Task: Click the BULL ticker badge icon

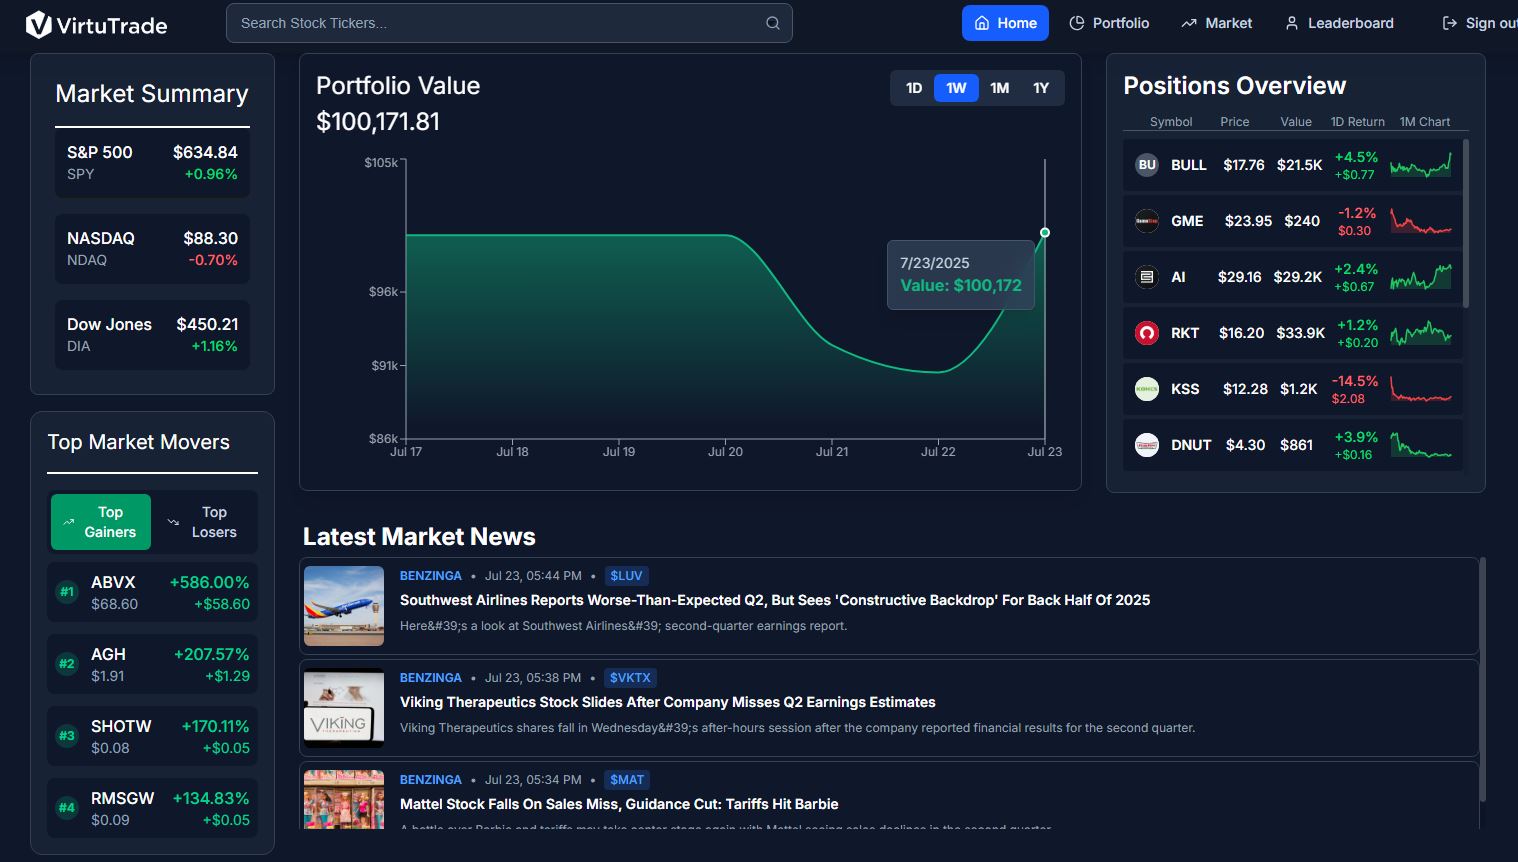Action: click(1147, 165)
